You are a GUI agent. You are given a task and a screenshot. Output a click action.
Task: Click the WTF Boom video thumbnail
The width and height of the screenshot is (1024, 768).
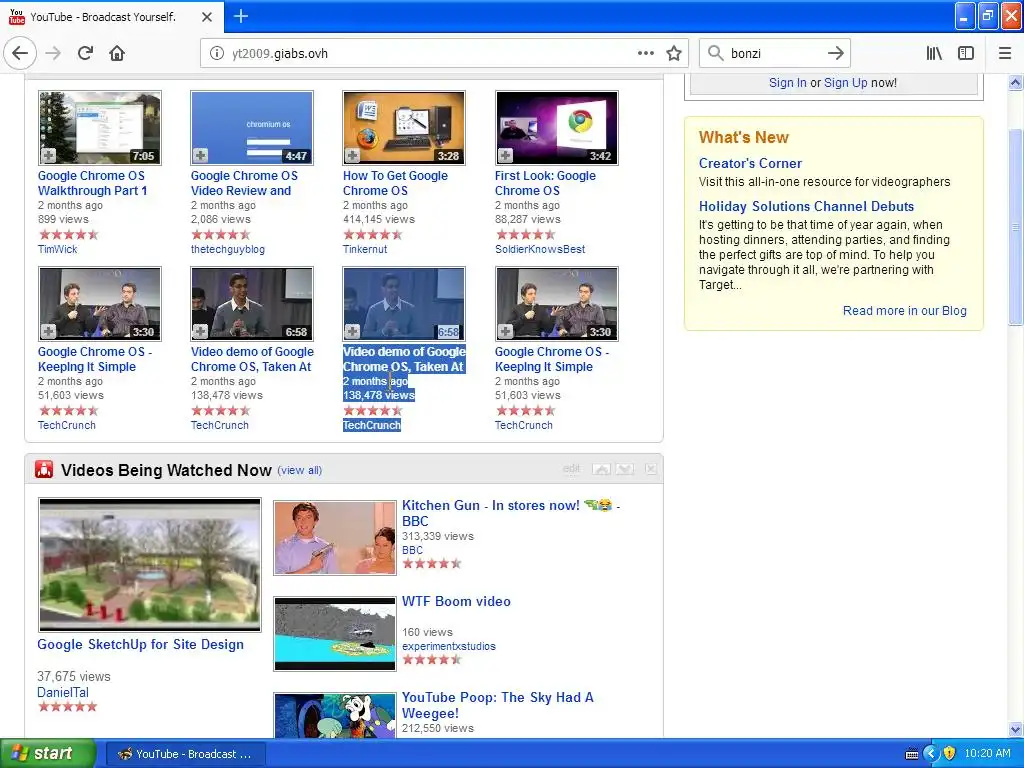click(x=335, y=633)
